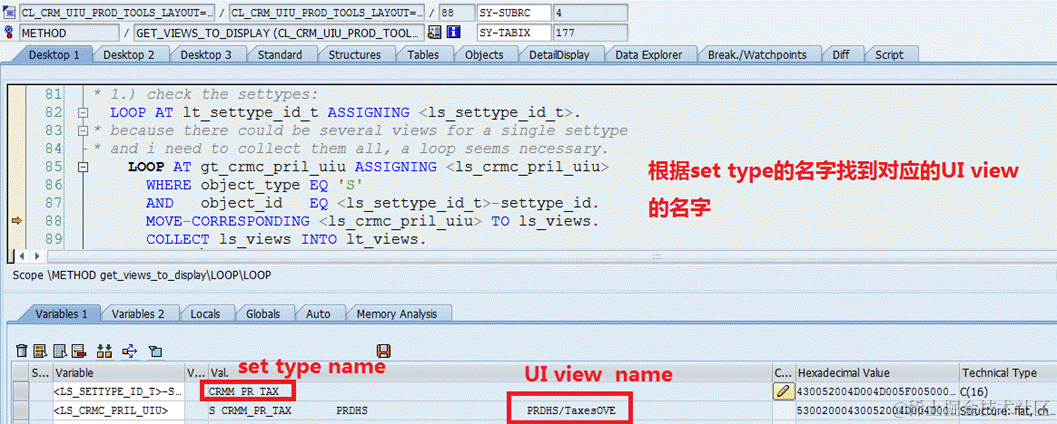The width and height of the screenshot is (1057, 424).
Task: Click the blue arrows icon in variables toolbar
Action: (x=129, y=351)
